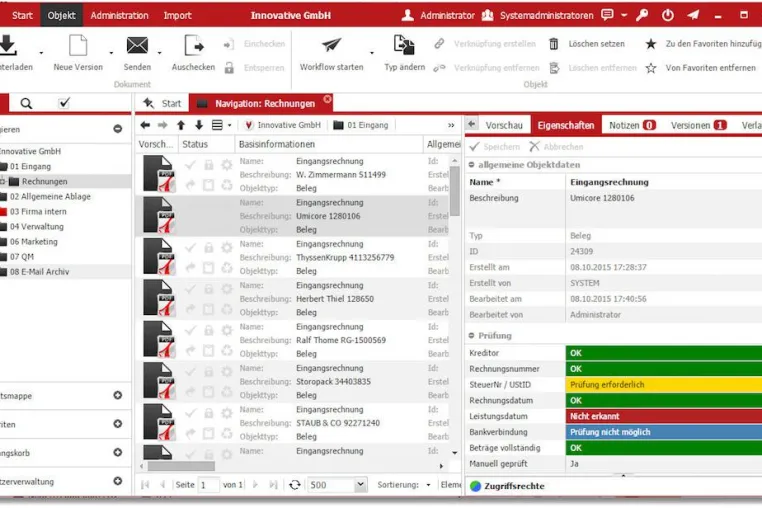Click the blue Prüfung nicht möglich status field
Image resolution: width=762 pixels, height=508 pixels.
pyautogui.click(x=664, y=432)
